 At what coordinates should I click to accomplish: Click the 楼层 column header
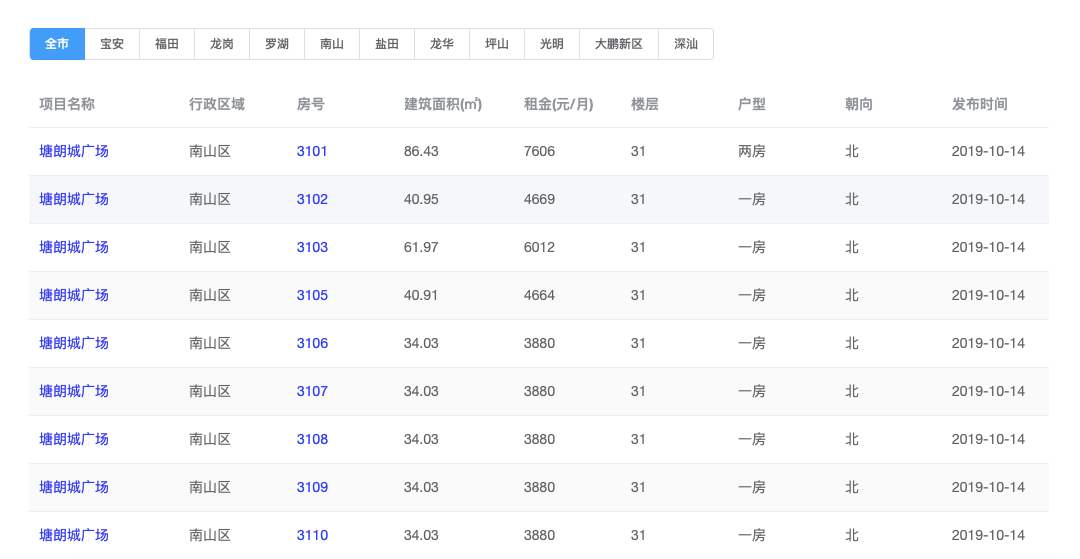pos(645,104)
